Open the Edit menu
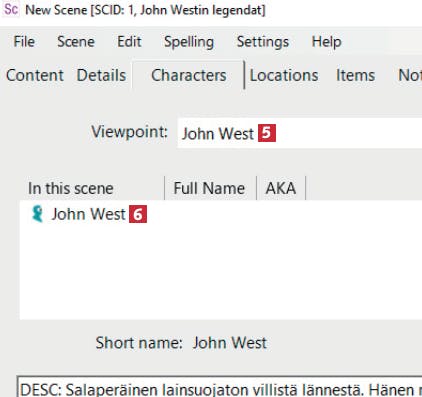The image size is (422, 397). [129, 42]
